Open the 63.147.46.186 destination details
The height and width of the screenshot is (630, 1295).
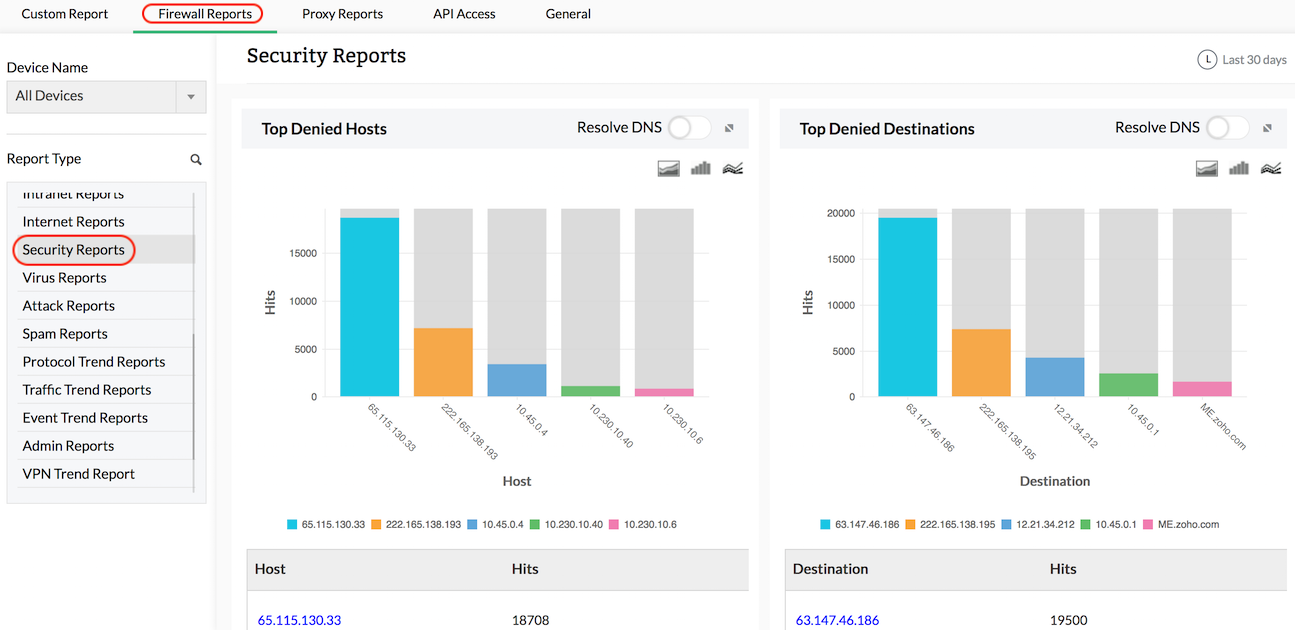837,620
